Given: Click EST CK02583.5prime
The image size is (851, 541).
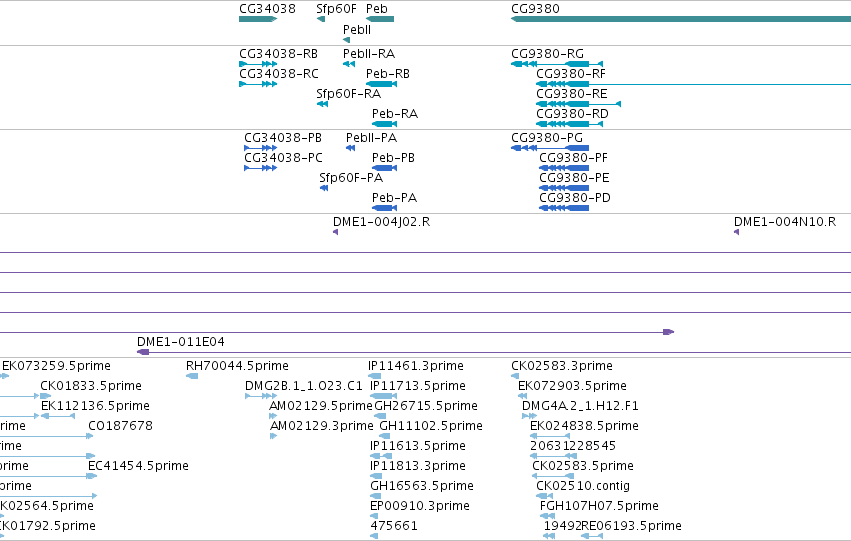Looking at the screenshot, I should (552, 476).
